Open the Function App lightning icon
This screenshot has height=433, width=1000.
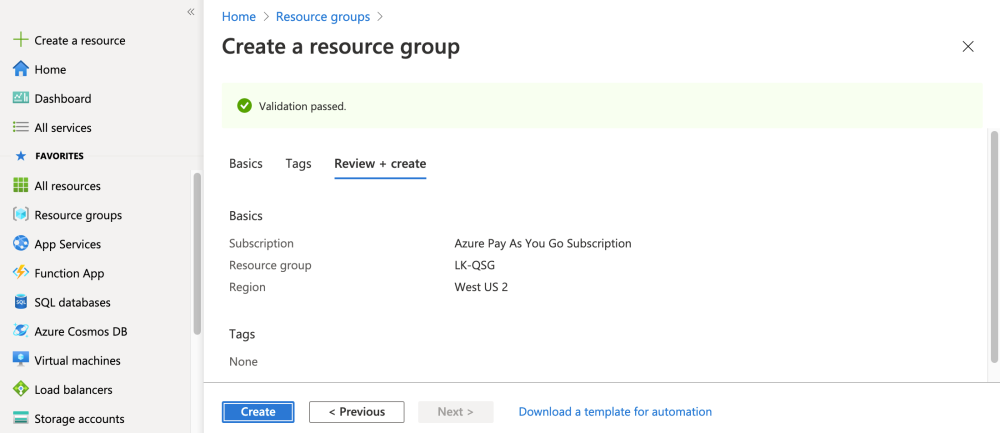[x=20, y=273]
